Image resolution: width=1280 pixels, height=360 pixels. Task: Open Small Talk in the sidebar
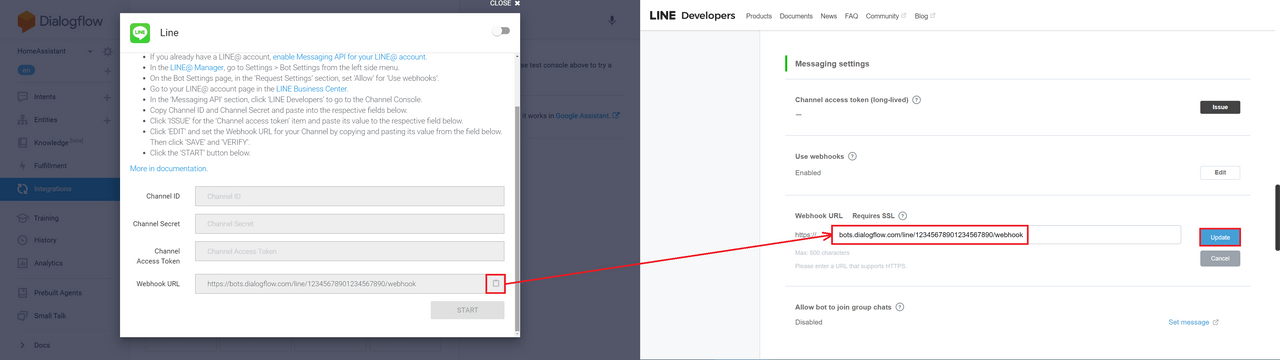[50, 315]
